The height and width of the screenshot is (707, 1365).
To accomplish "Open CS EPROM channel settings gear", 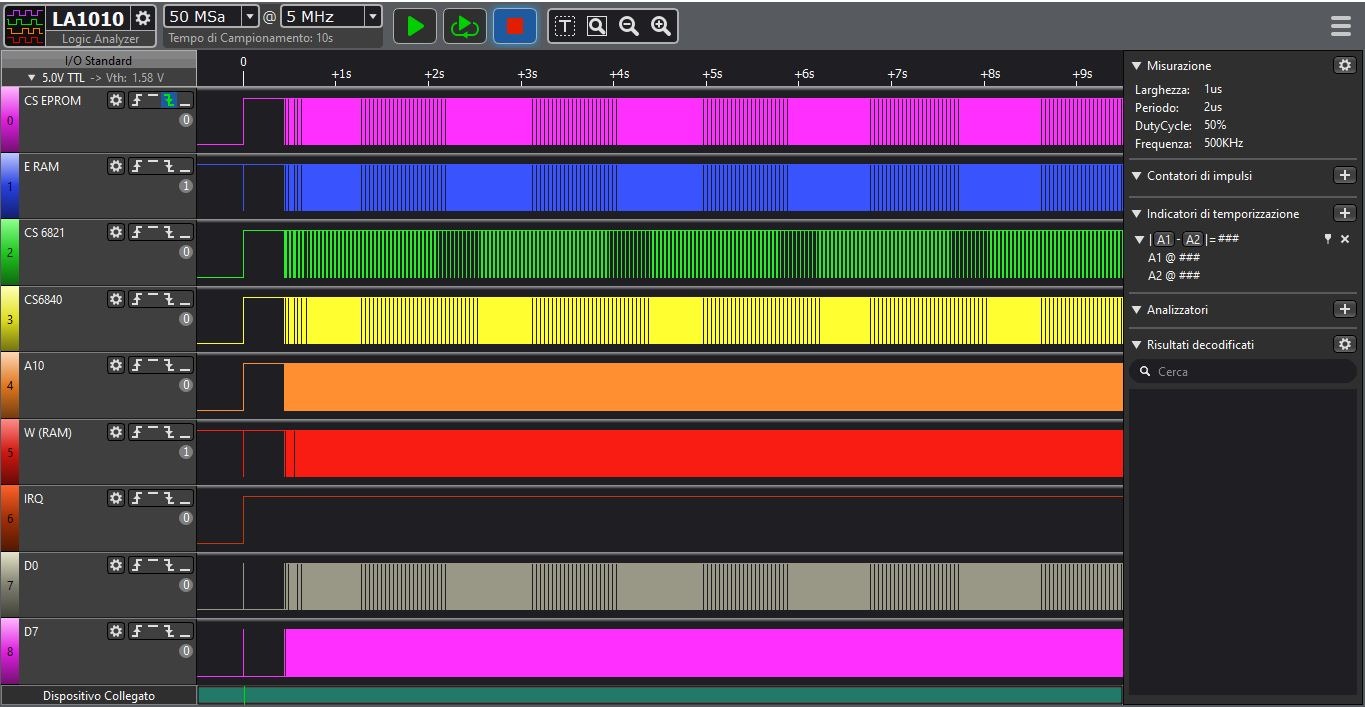I will pyautogui.click(x=116, y=100).
